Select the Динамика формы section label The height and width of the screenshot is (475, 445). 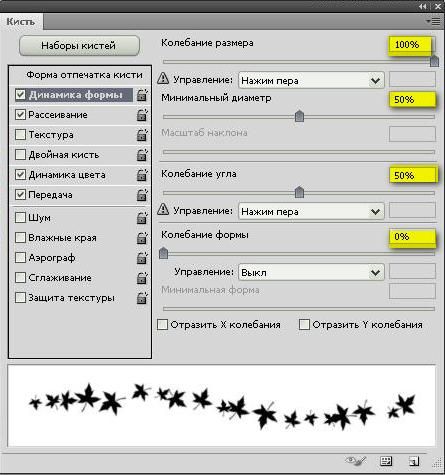click(75, 95)
